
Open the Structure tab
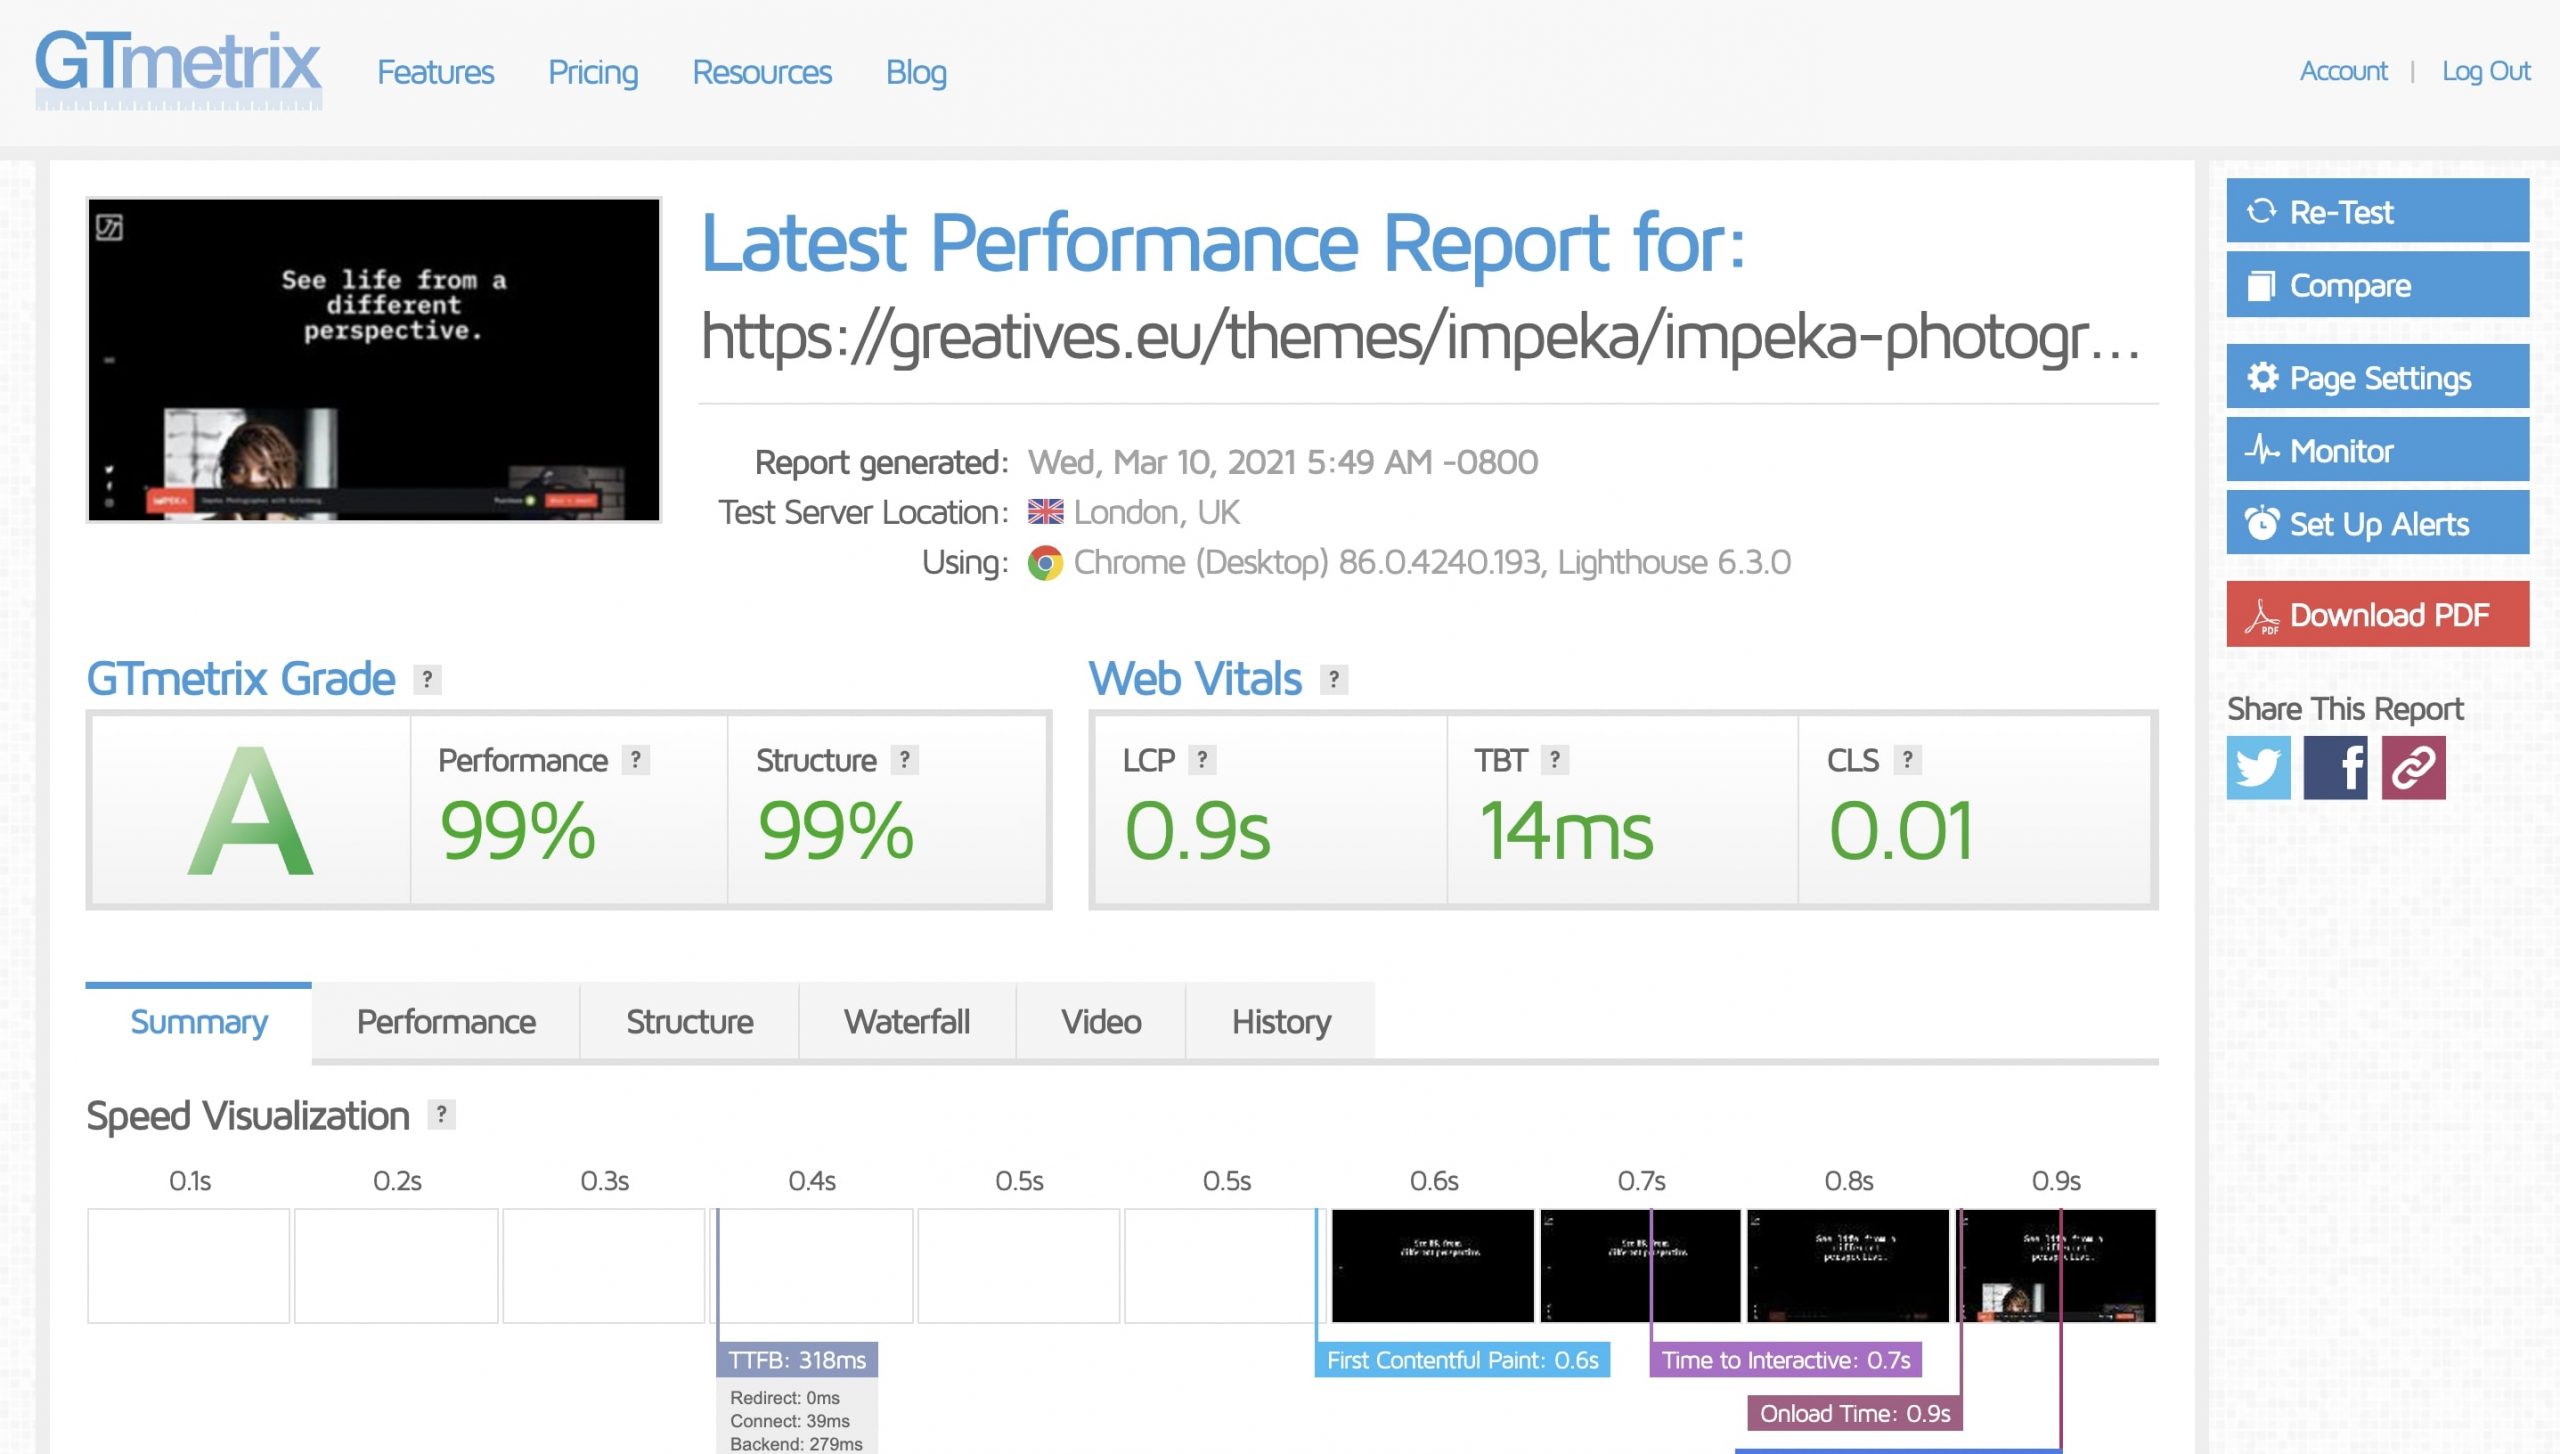tap(689, 1021)
